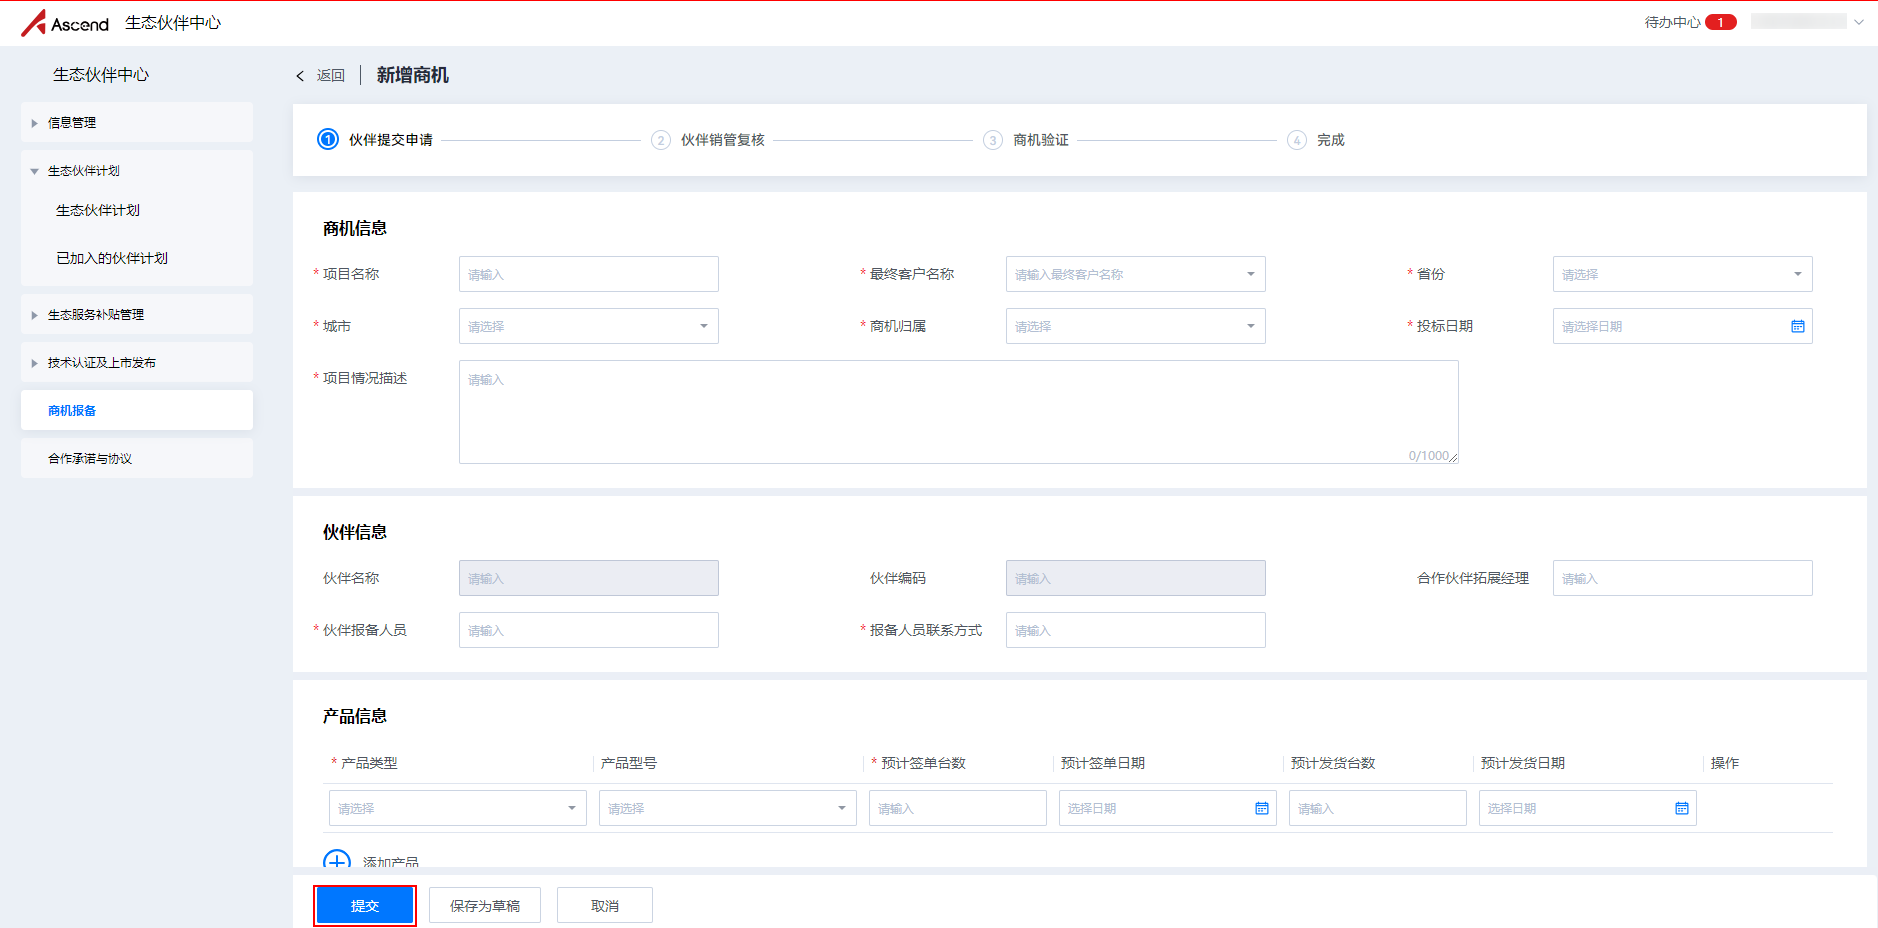Open the 产品类型 dropdown
1878x928 pixels.
tap(458, 808)
